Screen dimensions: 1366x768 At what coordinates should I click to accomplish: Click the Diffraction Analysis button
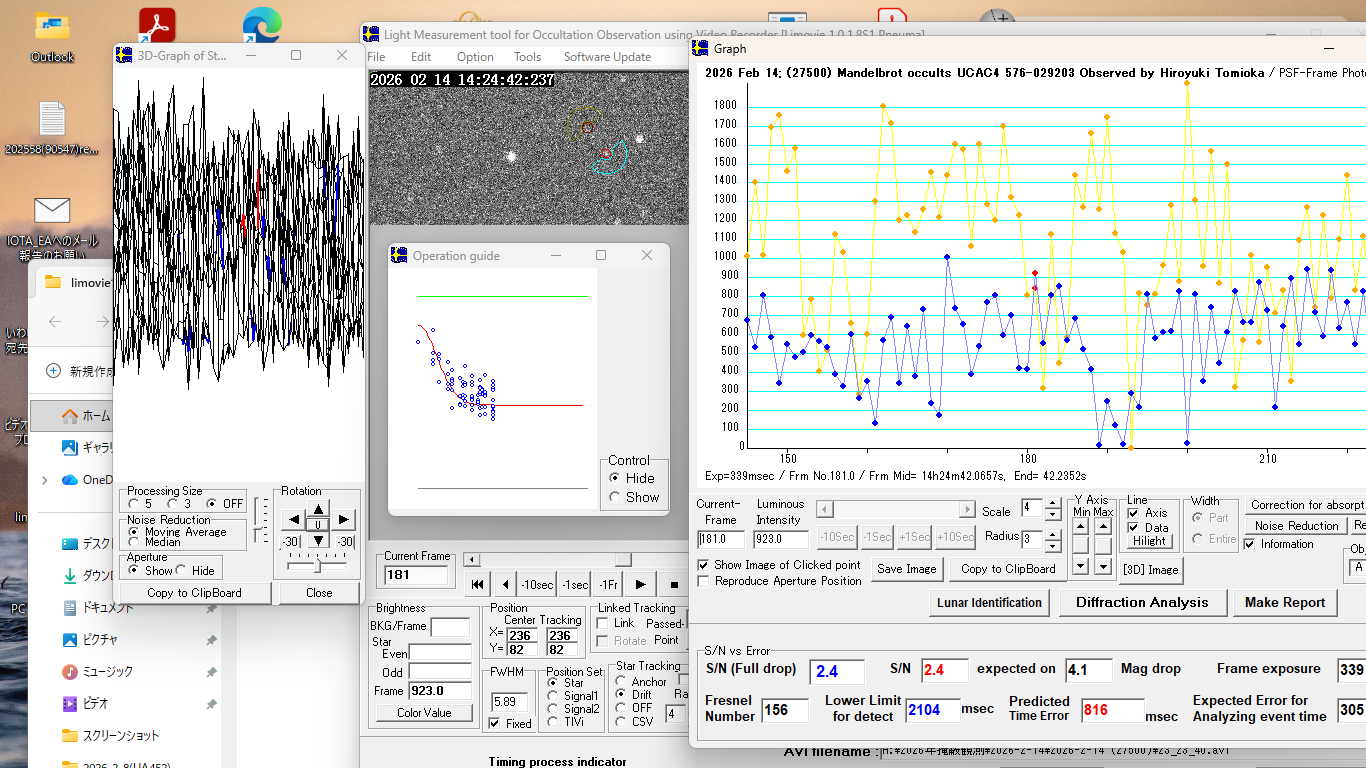pyautogui.click(x=1142, y=602)
